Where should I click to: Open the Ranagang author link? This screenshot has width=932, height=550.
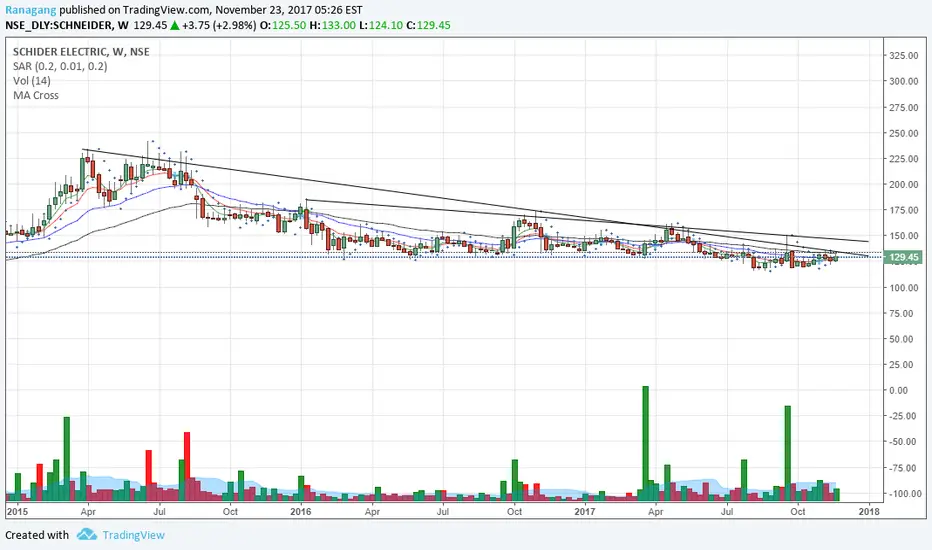tap(30, 10)
